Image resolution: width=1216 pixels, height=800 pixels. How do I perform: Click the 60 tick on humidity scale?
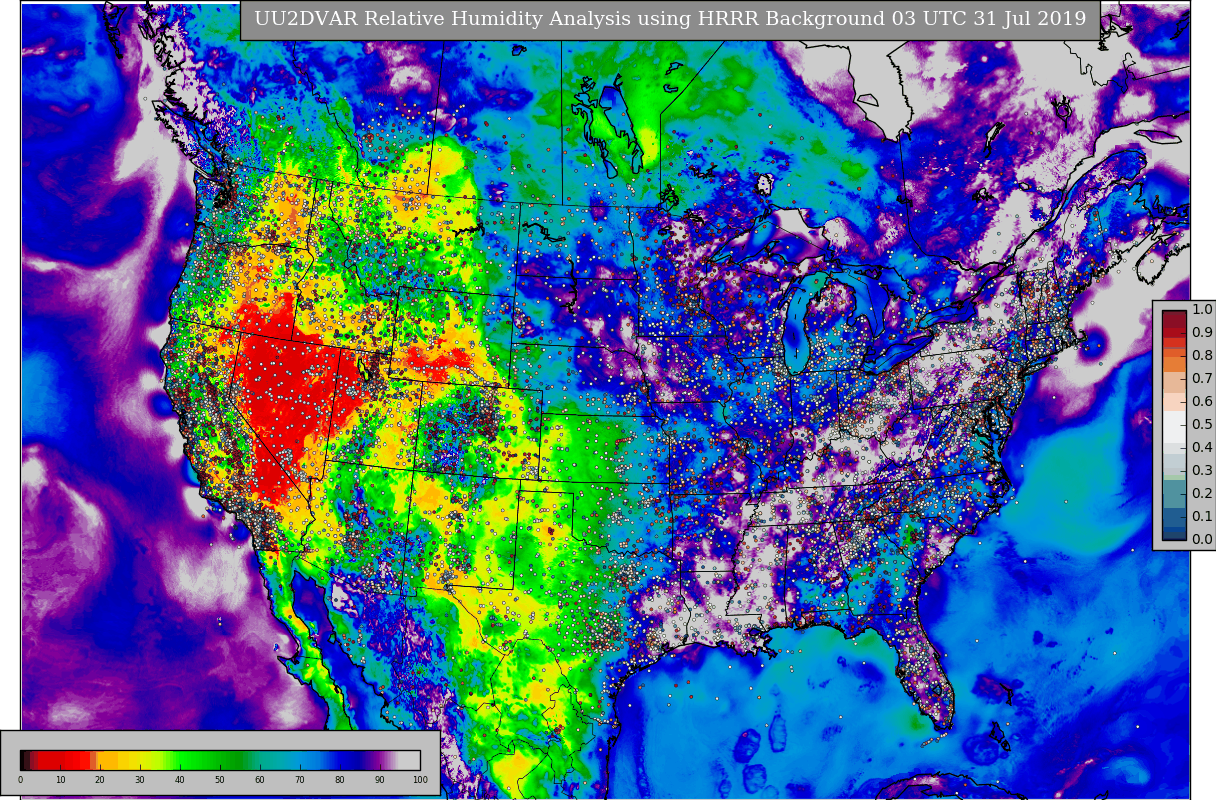pos(260,780)
